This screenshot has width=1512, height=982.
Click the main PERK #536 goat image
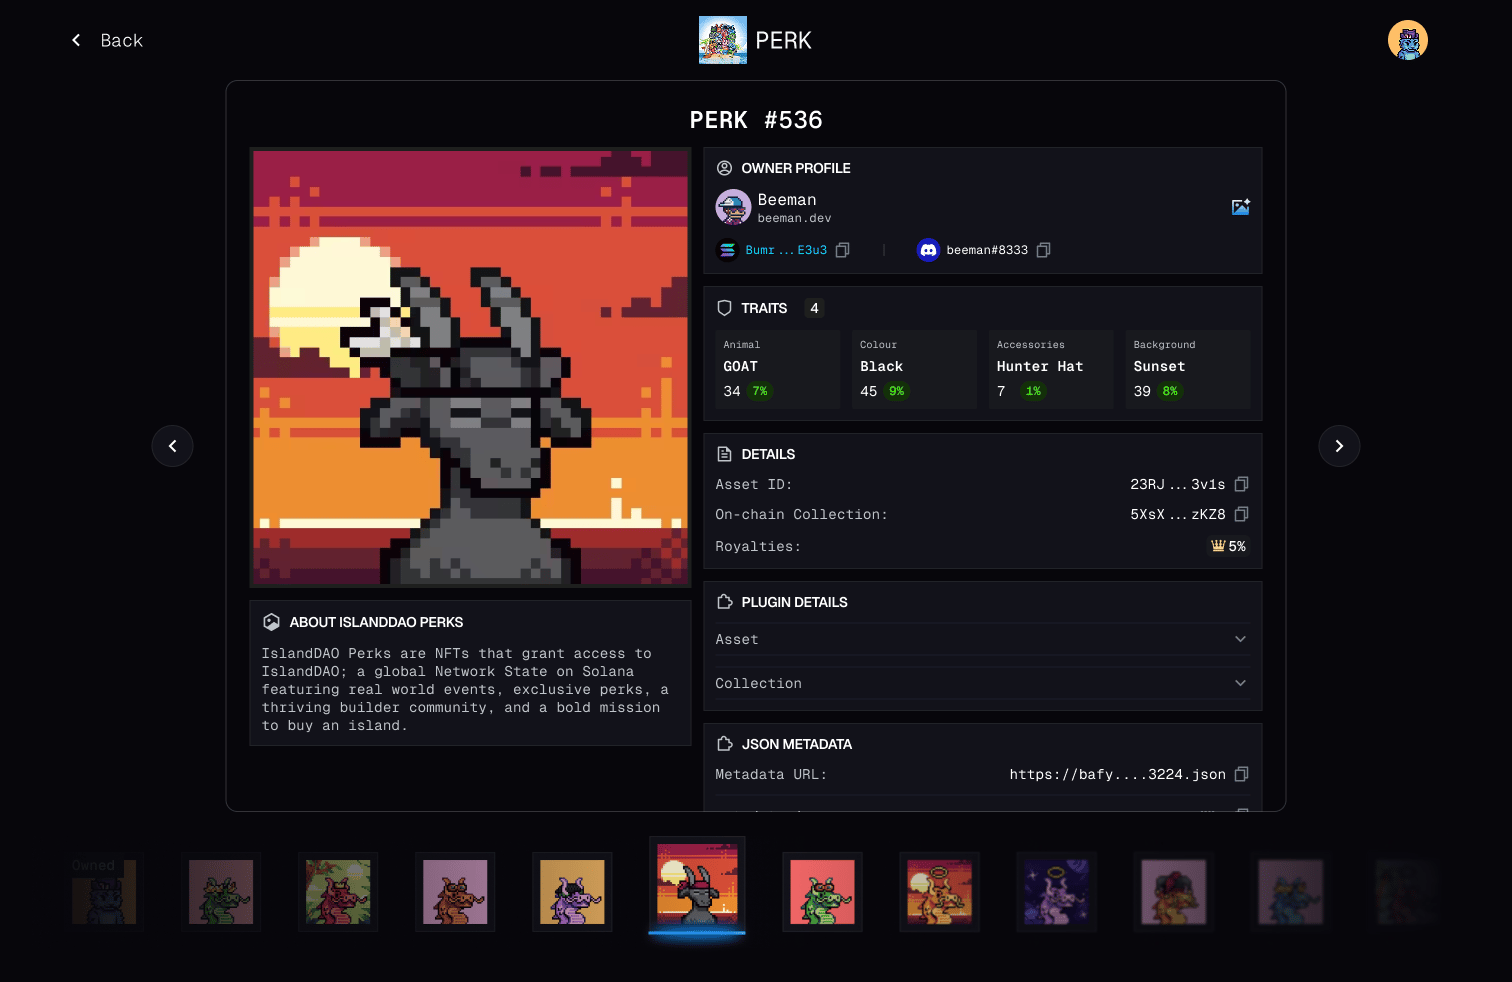click(470, 368)
